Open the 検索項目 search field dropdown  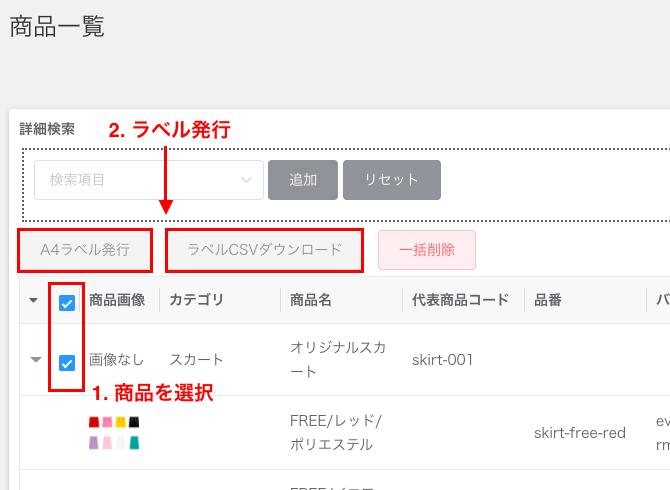click(149, 180)
